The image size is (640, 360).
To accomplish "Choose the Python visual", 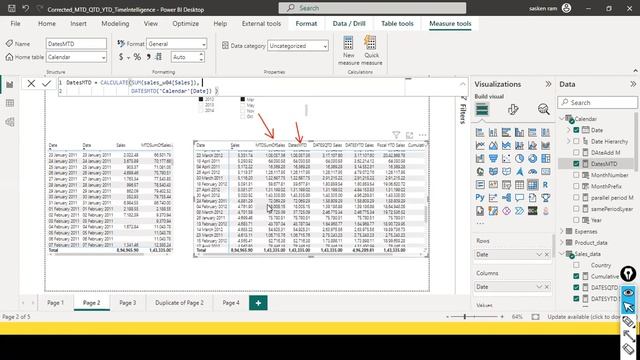I will pyautogui.click(x=480, y=198).
